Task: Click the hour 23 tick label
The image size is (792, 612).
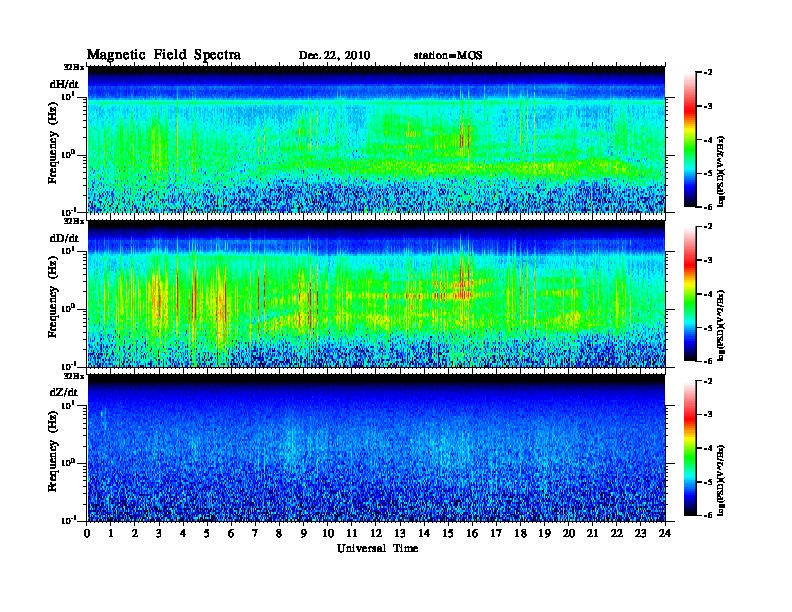Action: (641, 533)
